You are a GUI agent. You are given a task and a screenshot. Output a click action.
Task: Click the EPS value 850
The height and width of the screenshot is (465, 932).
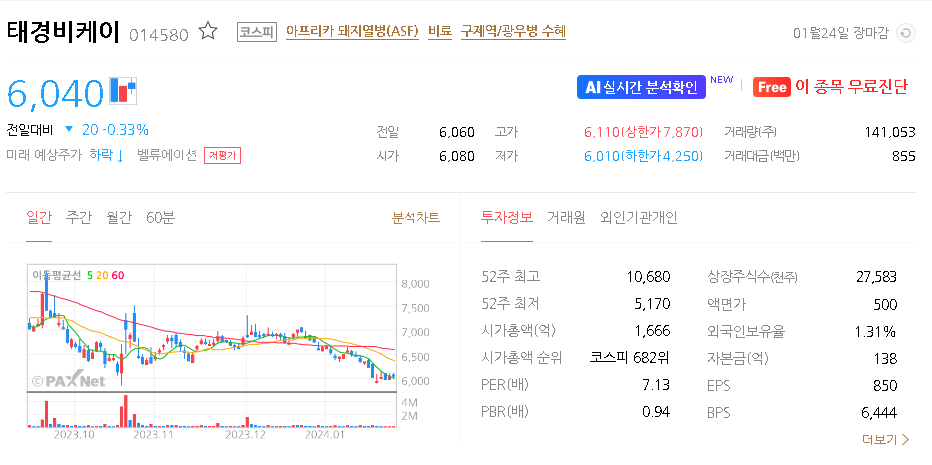885,385
